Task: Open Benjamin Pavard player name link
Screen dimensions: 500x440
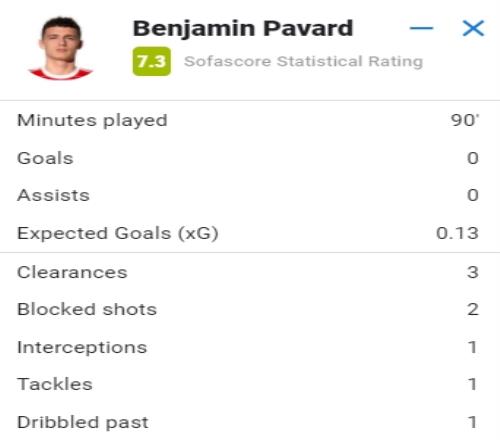Action: tap(243, 29)
